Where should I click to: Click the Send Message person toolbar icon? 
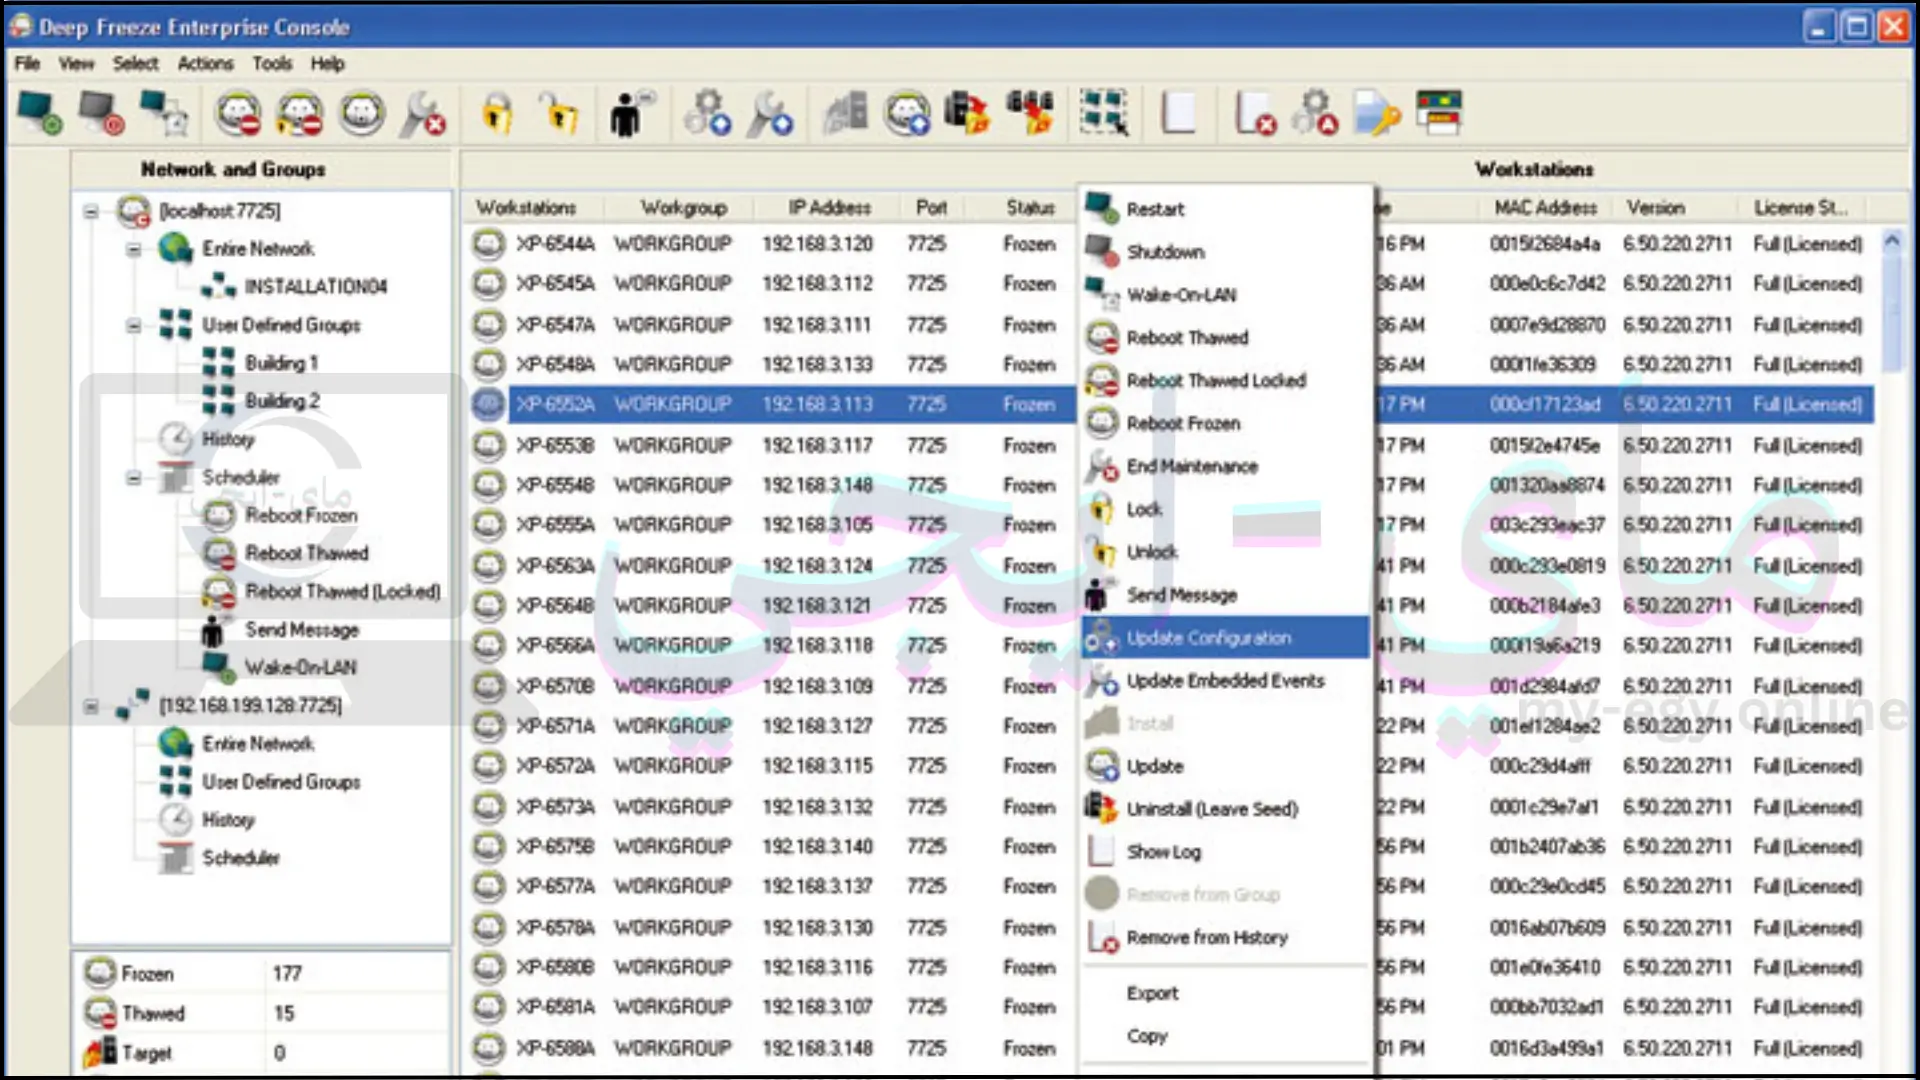coord(630,113)
